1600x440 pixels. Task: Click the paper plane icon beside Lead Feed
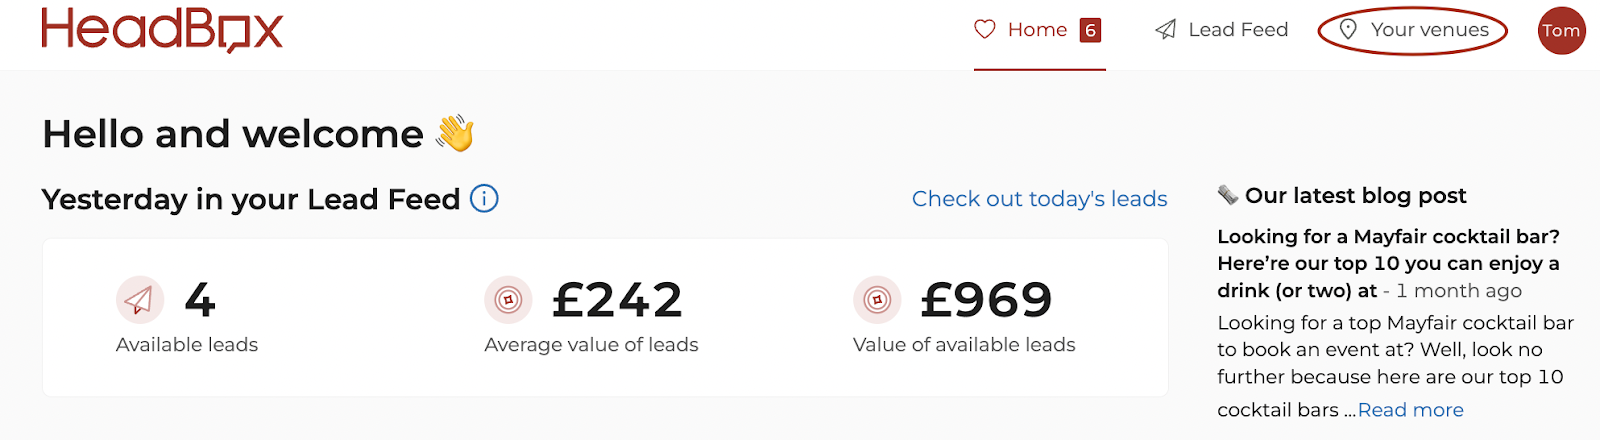(x=1166, y=30)
